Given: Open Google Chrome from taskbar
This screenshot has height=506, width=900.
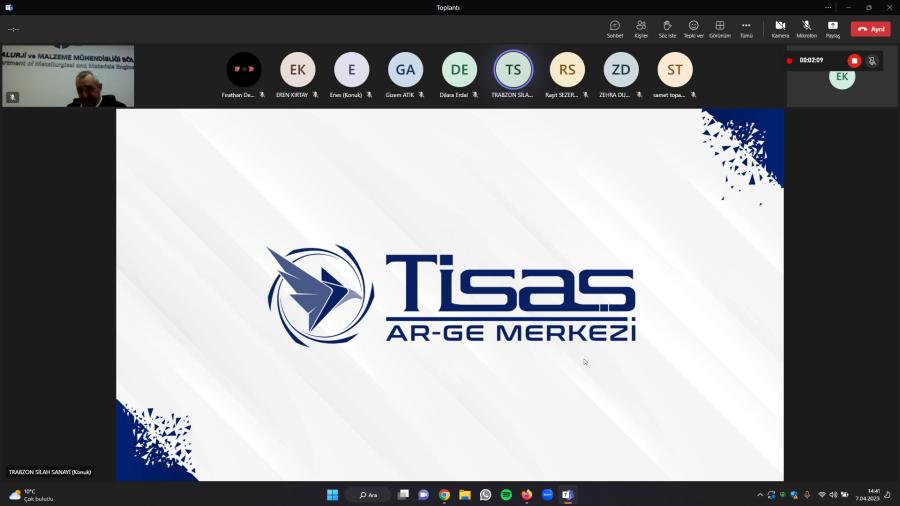Looking at the screenshot, I should (x=444, y=495).
